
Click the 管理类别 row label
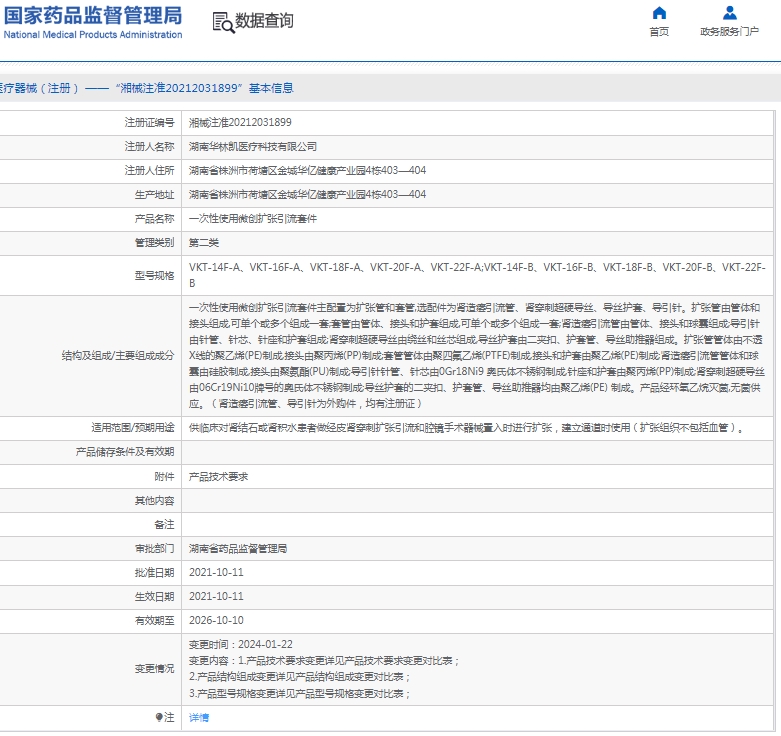pyautogui.click(x=154, y=243)
